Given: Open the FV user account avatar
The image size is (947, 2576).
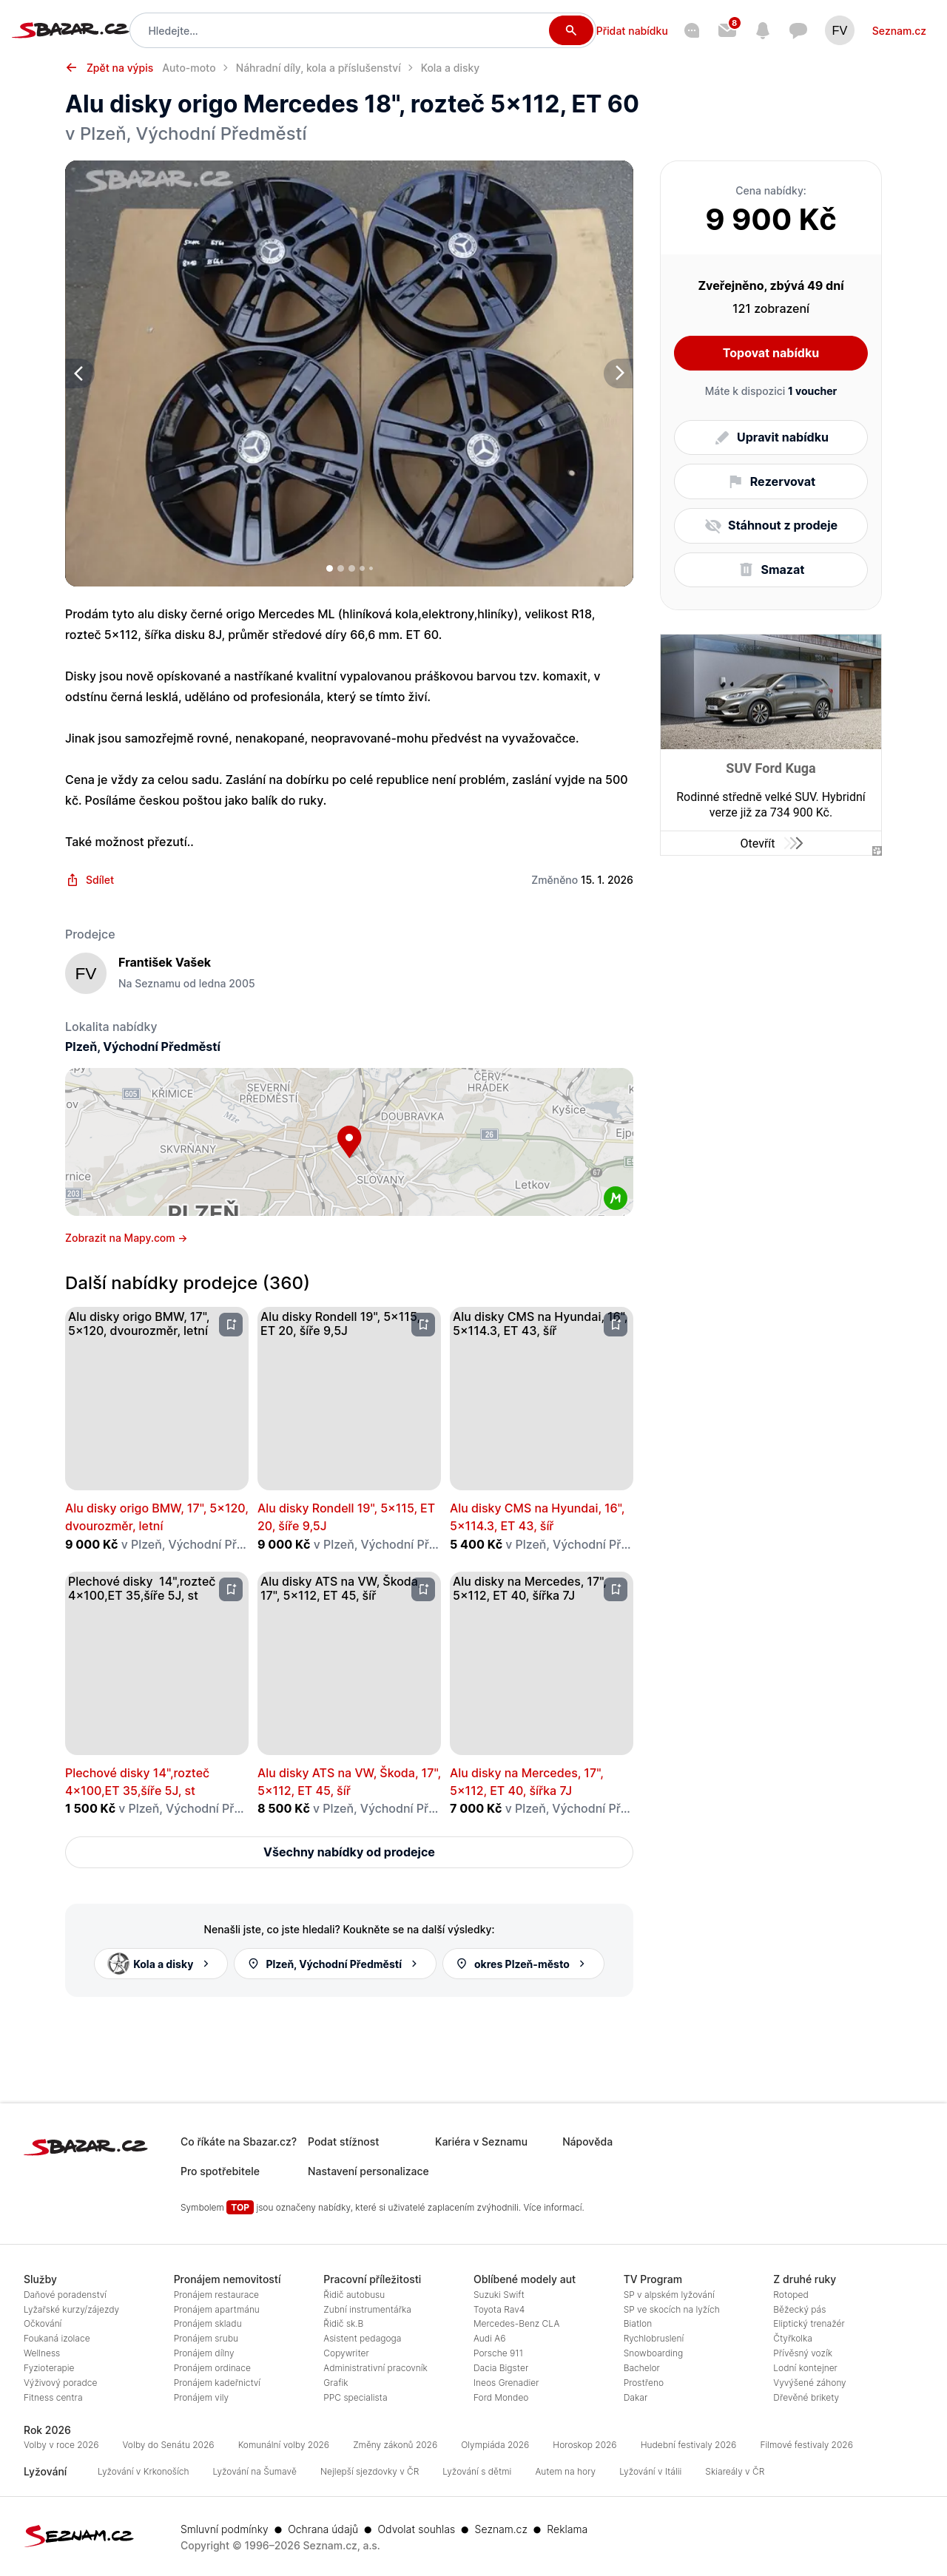Looking at the screenshot, I should pos(839,31).
